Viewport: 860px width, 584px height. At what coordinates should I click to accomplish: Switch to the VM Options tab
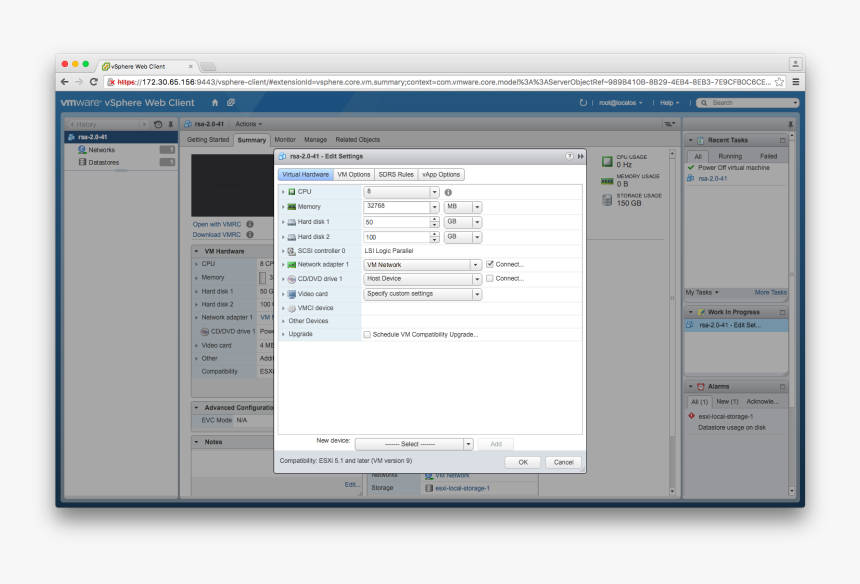pos(354,174)
